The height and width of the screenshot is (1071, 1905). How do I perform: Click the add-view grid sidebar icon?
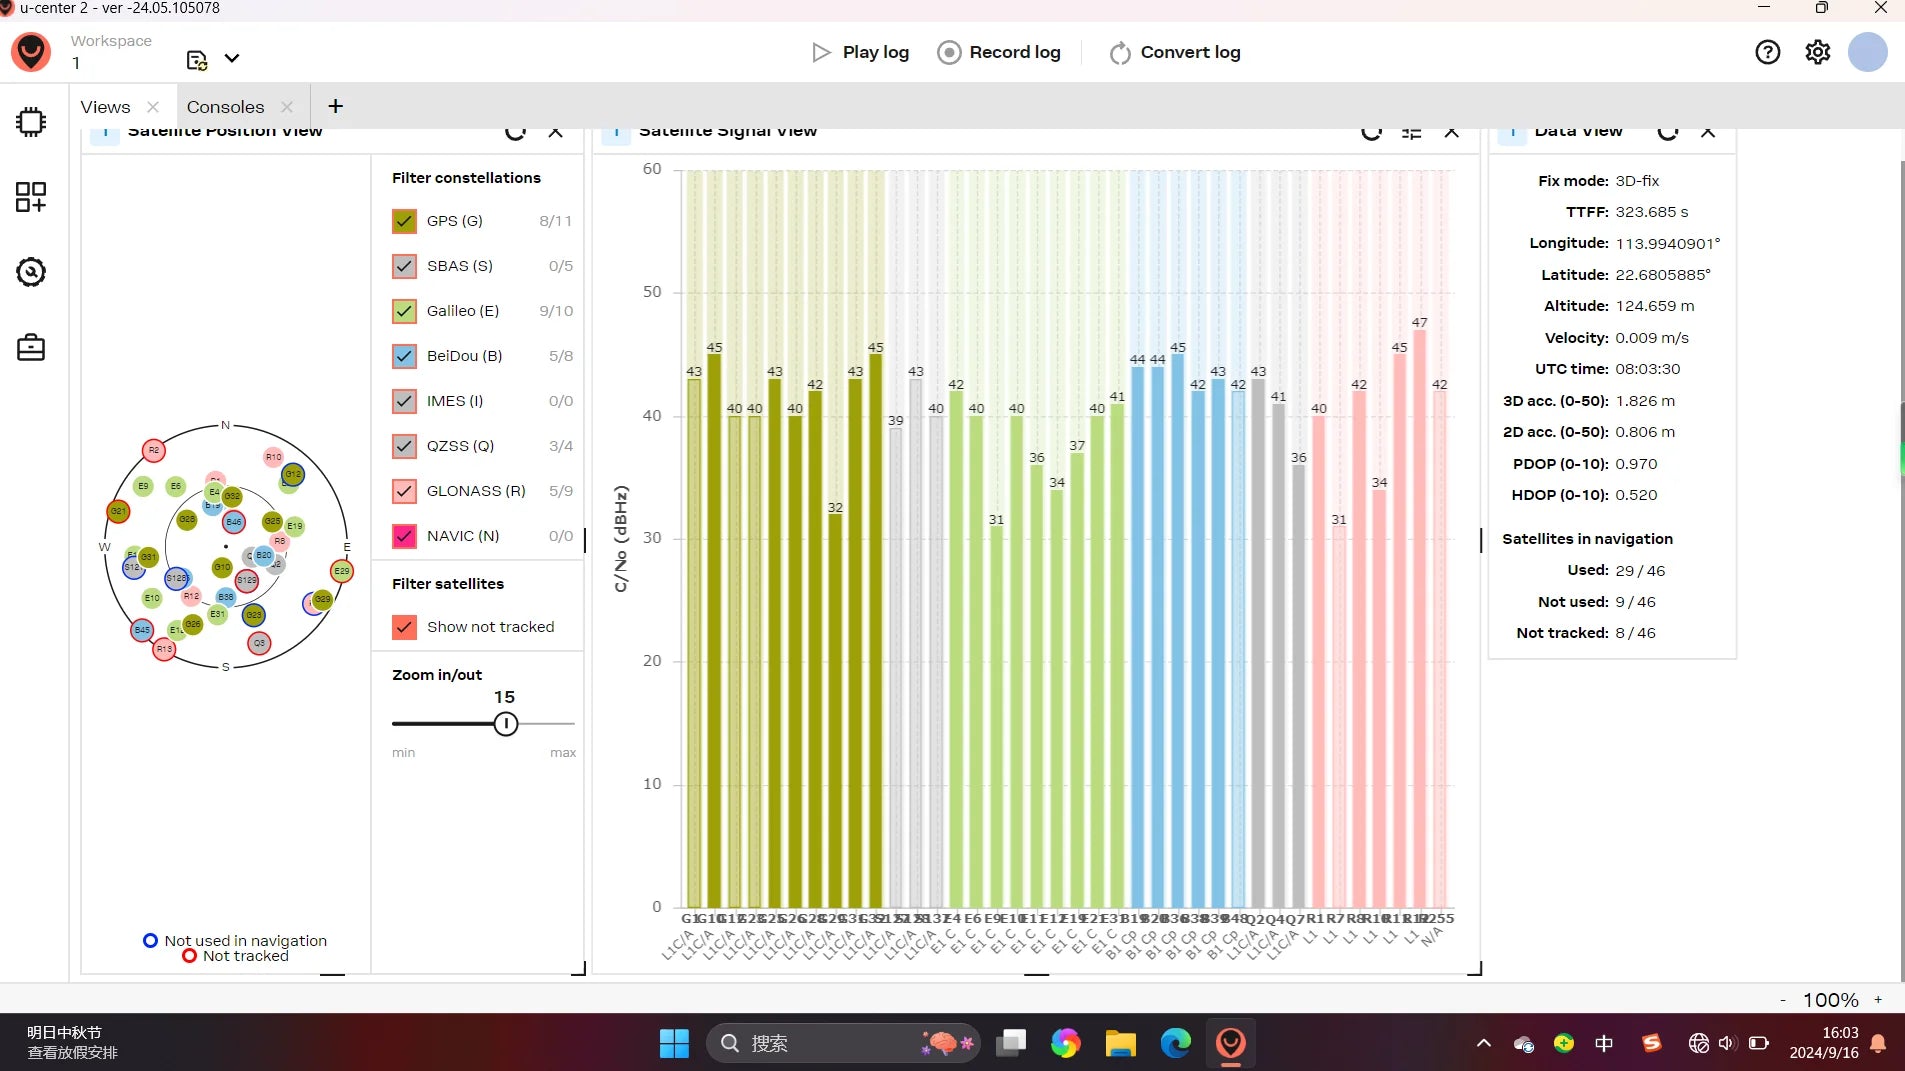31,197
